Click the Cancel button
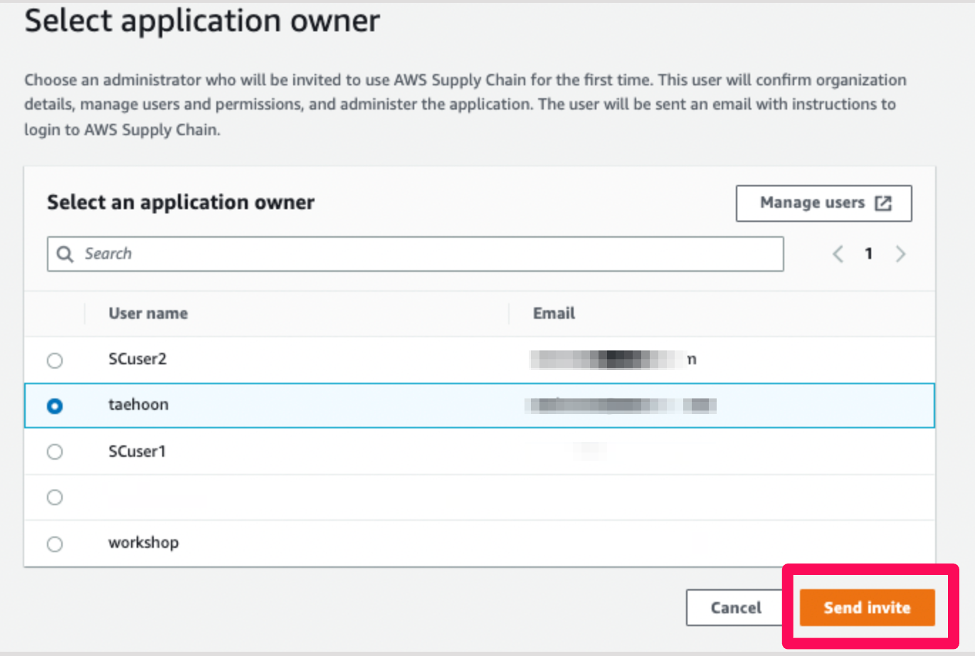 click(736, 607)
